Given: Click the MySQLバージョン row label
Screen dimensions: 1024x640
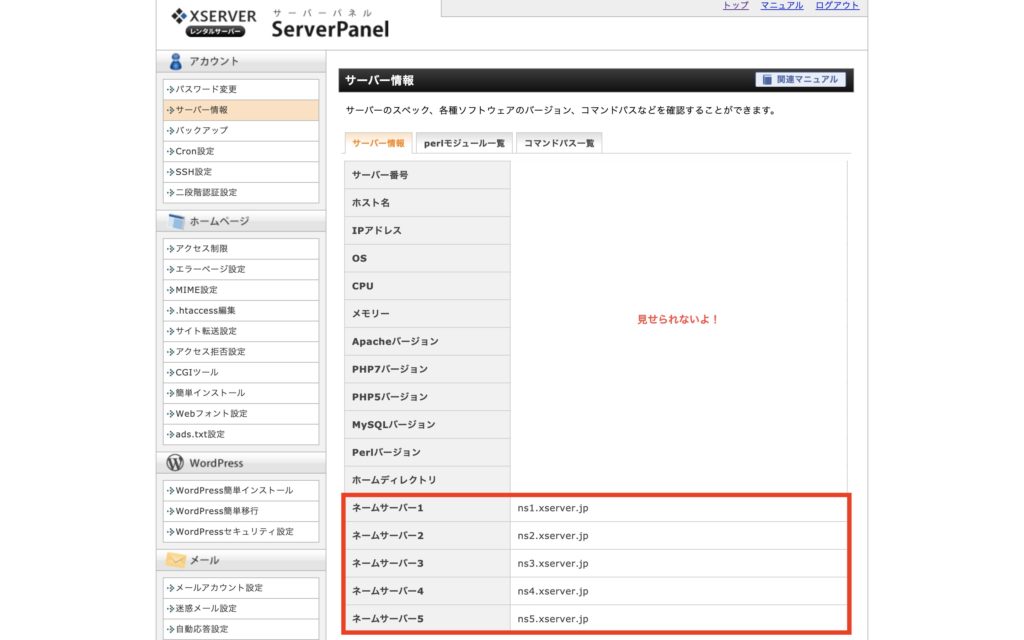Looking at the screenshot, I should tap(394, 425).
